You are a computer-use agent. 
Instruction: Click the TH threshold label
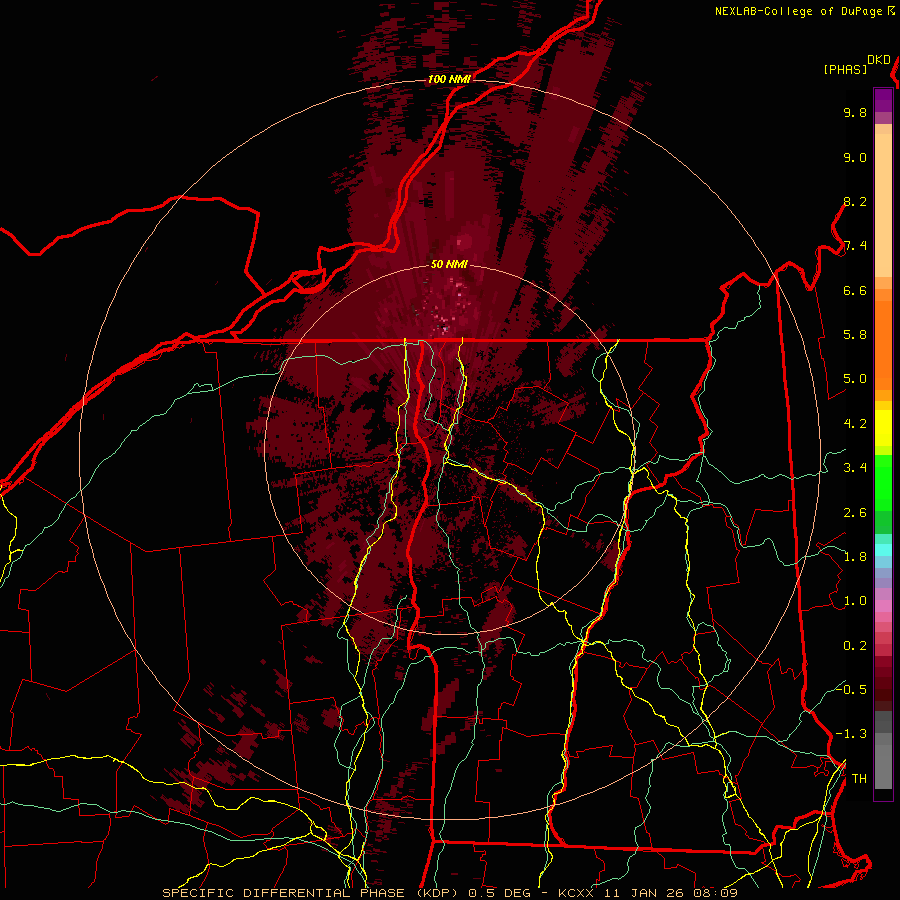tap(859, 779)
